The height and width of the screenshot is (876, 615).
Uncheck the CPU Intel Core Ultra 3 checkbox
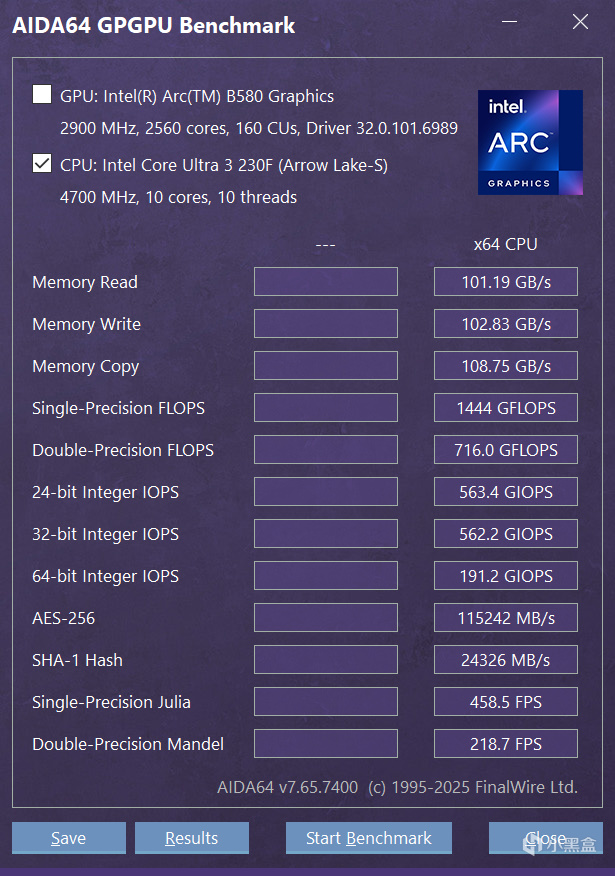click(x=42, y=163)
